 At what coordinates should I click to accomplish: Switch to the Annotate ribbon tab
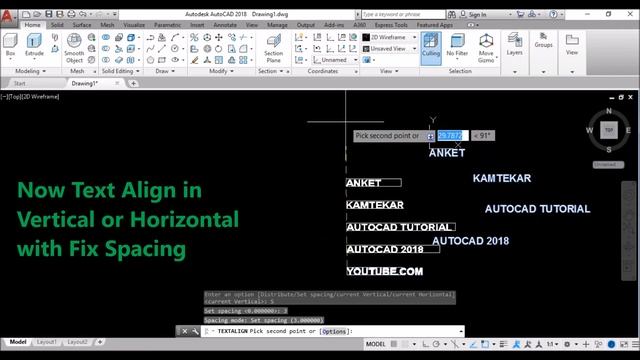pyautogui.click(x=225, y=25)
